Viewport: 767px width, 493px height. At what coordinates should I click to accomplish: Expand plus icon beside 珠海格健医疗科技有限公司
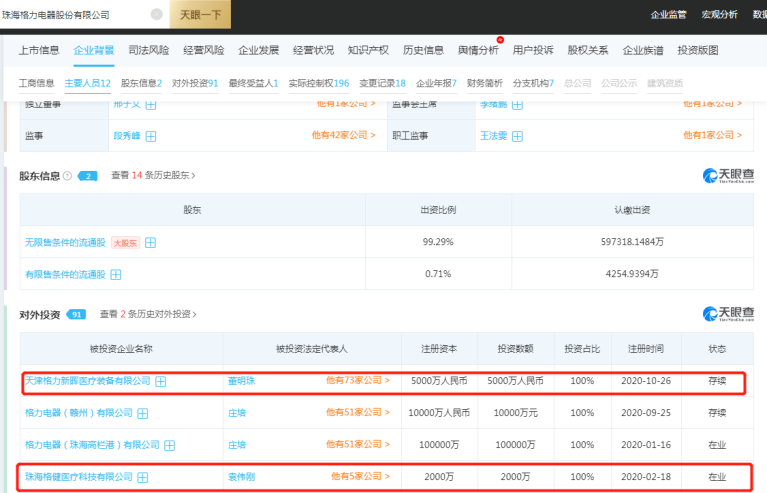tap(142, 477)
